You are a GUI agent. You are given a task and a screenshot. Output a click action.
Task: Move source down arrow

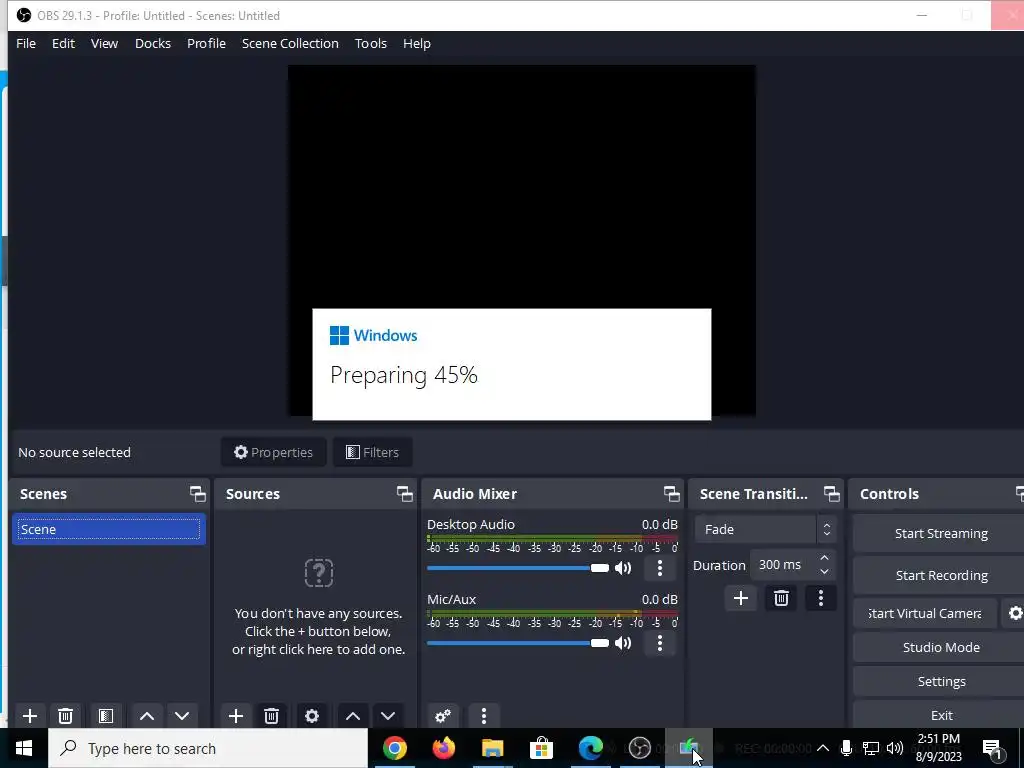[x=388, y=716]
